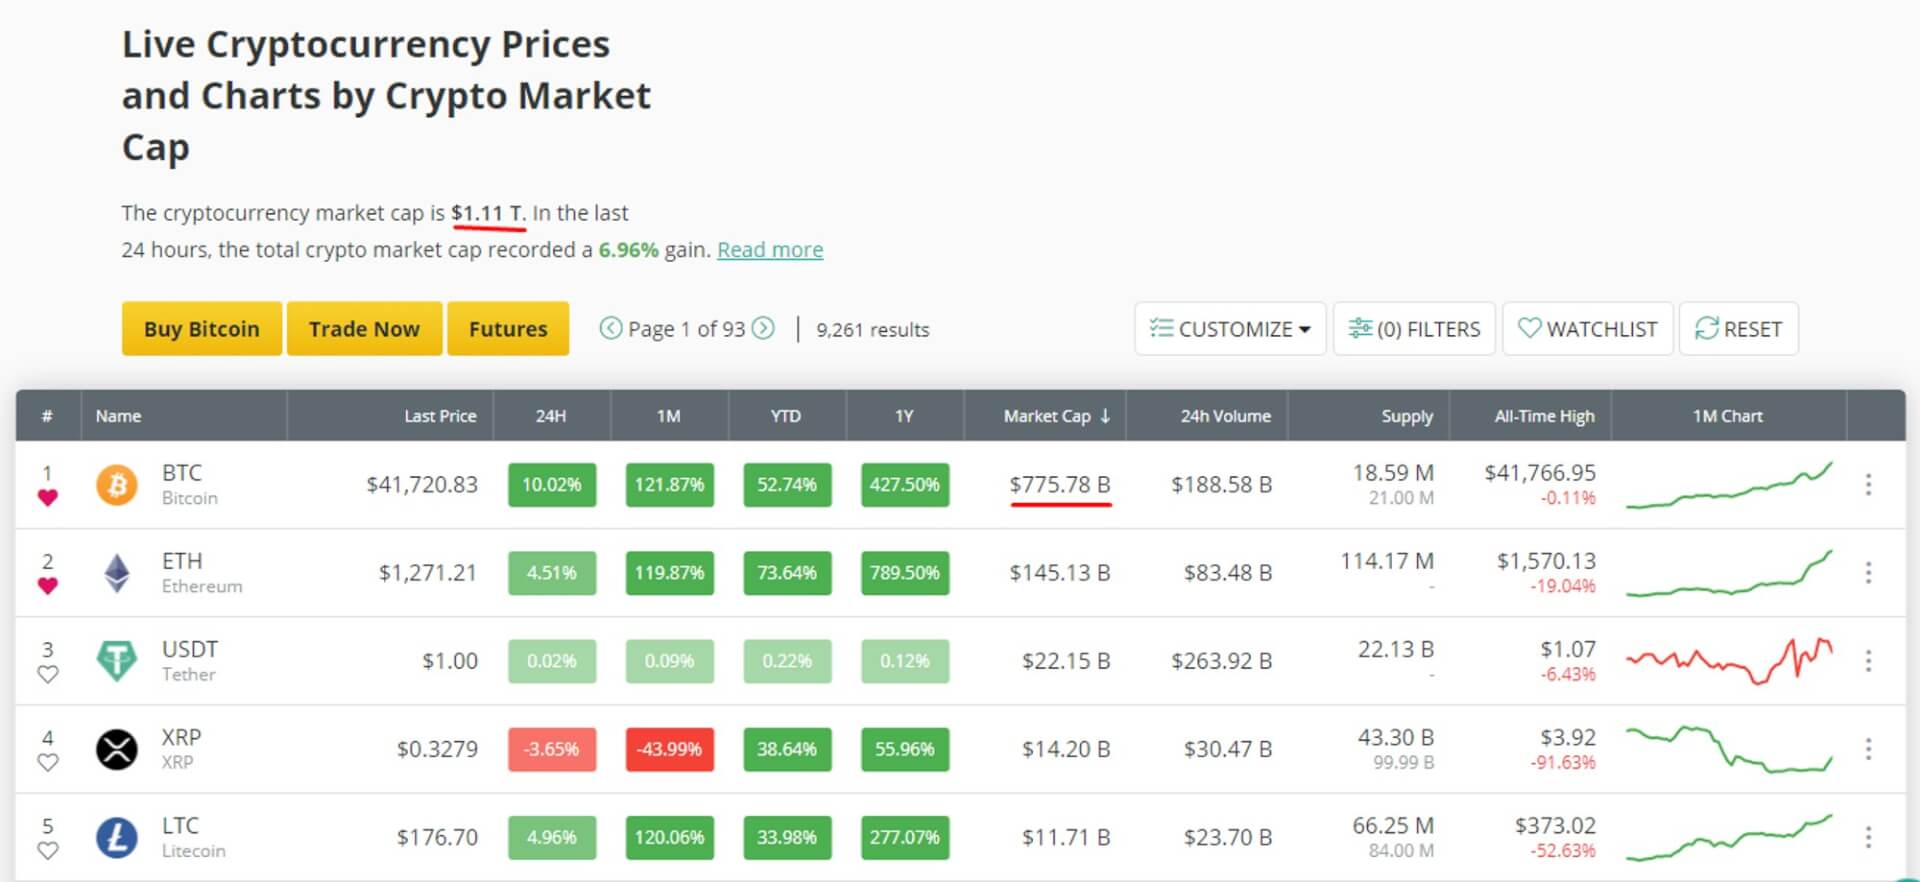Screen dimensions: 1920x882
Task: Add XRP to watchlist heart
Action: click(x=47, y=762)
